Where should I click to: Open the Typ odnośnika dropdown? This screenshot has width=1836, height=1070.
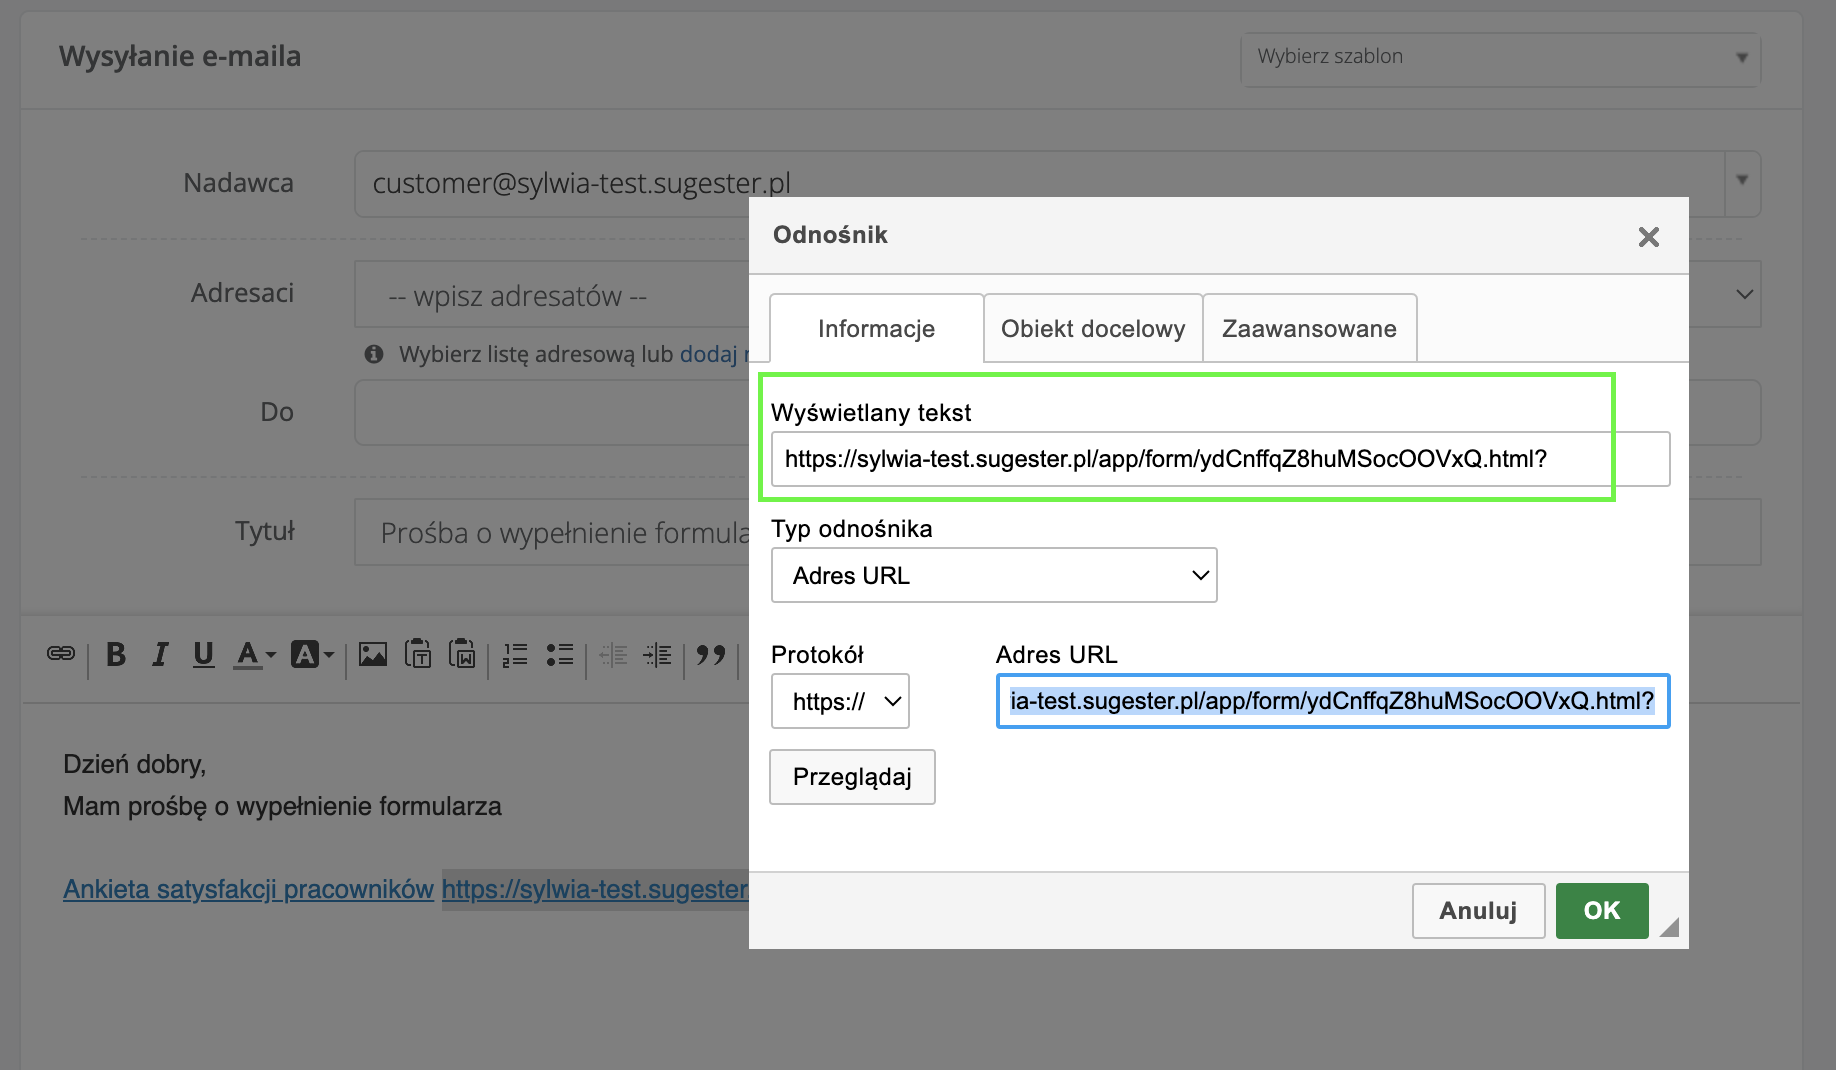tap(994, 576)
